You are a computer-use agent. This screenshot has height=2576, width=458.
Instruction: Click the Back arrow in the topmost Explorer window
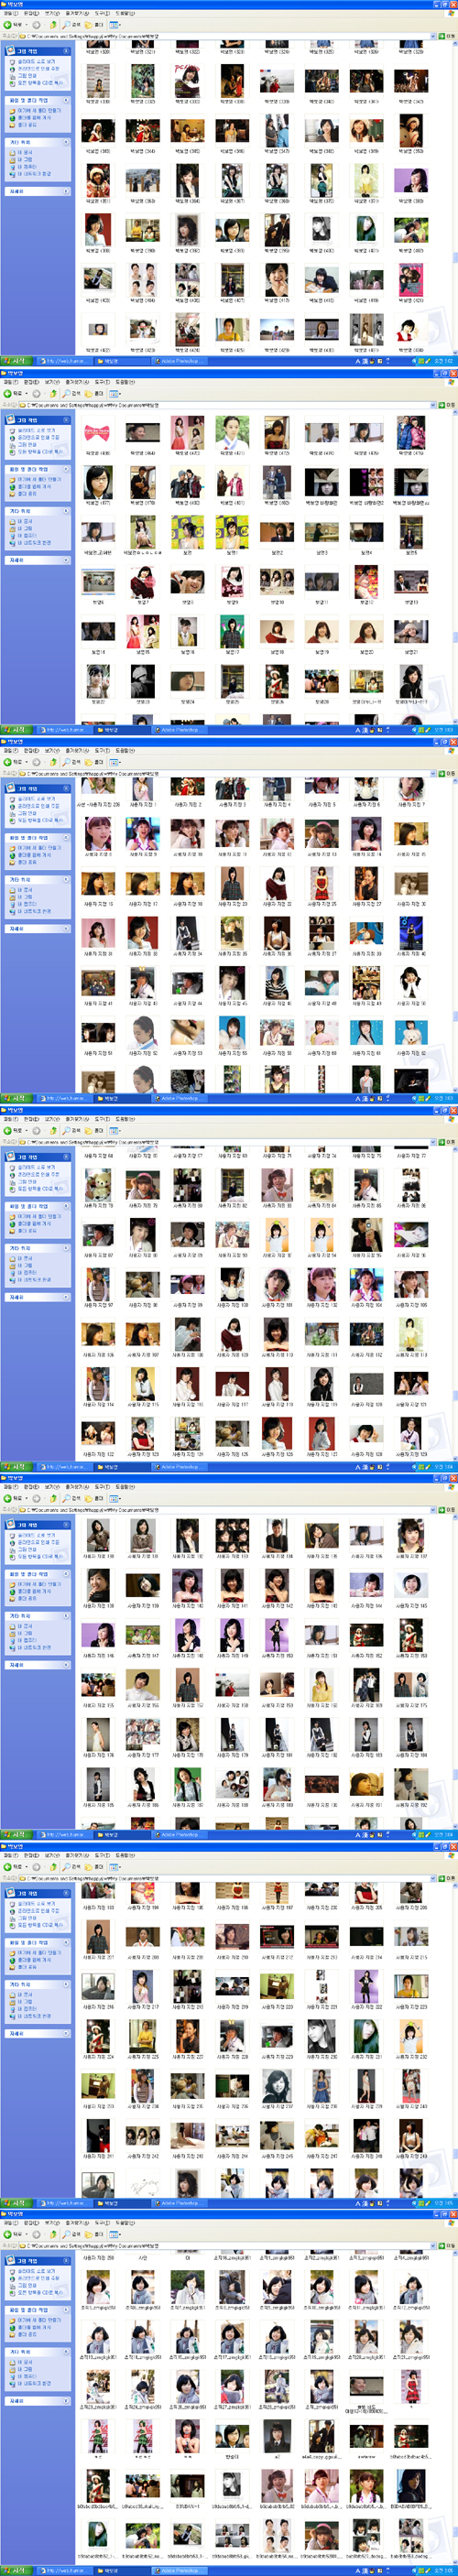point(8,24)
